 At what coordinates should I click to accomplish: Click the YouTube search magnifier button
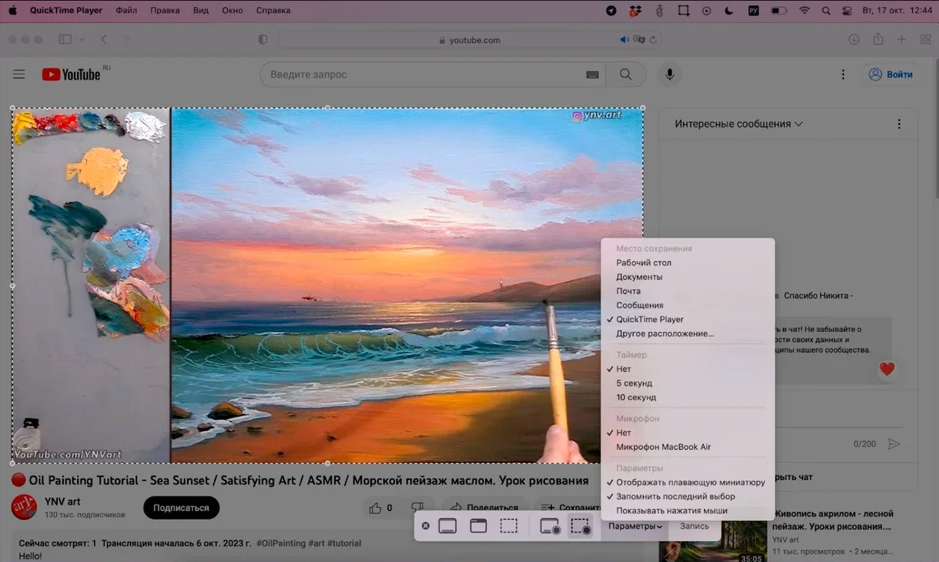pos(625,74)
